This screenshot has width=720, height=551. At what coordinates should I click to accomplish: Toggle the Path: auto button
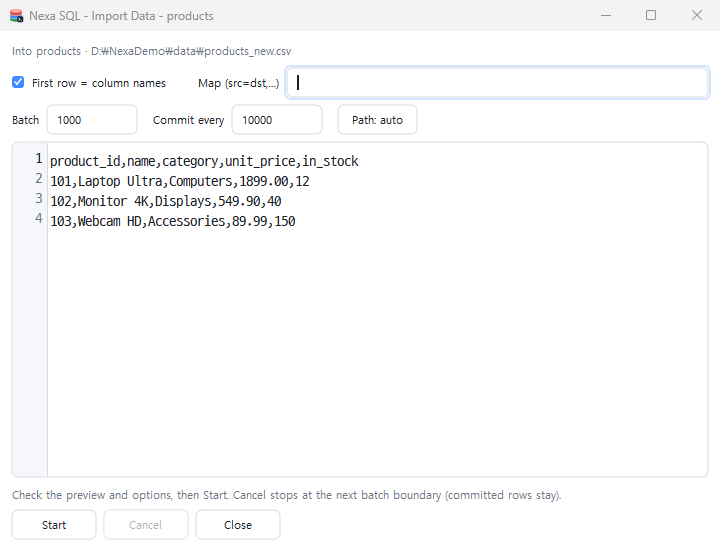pos(377,120)
